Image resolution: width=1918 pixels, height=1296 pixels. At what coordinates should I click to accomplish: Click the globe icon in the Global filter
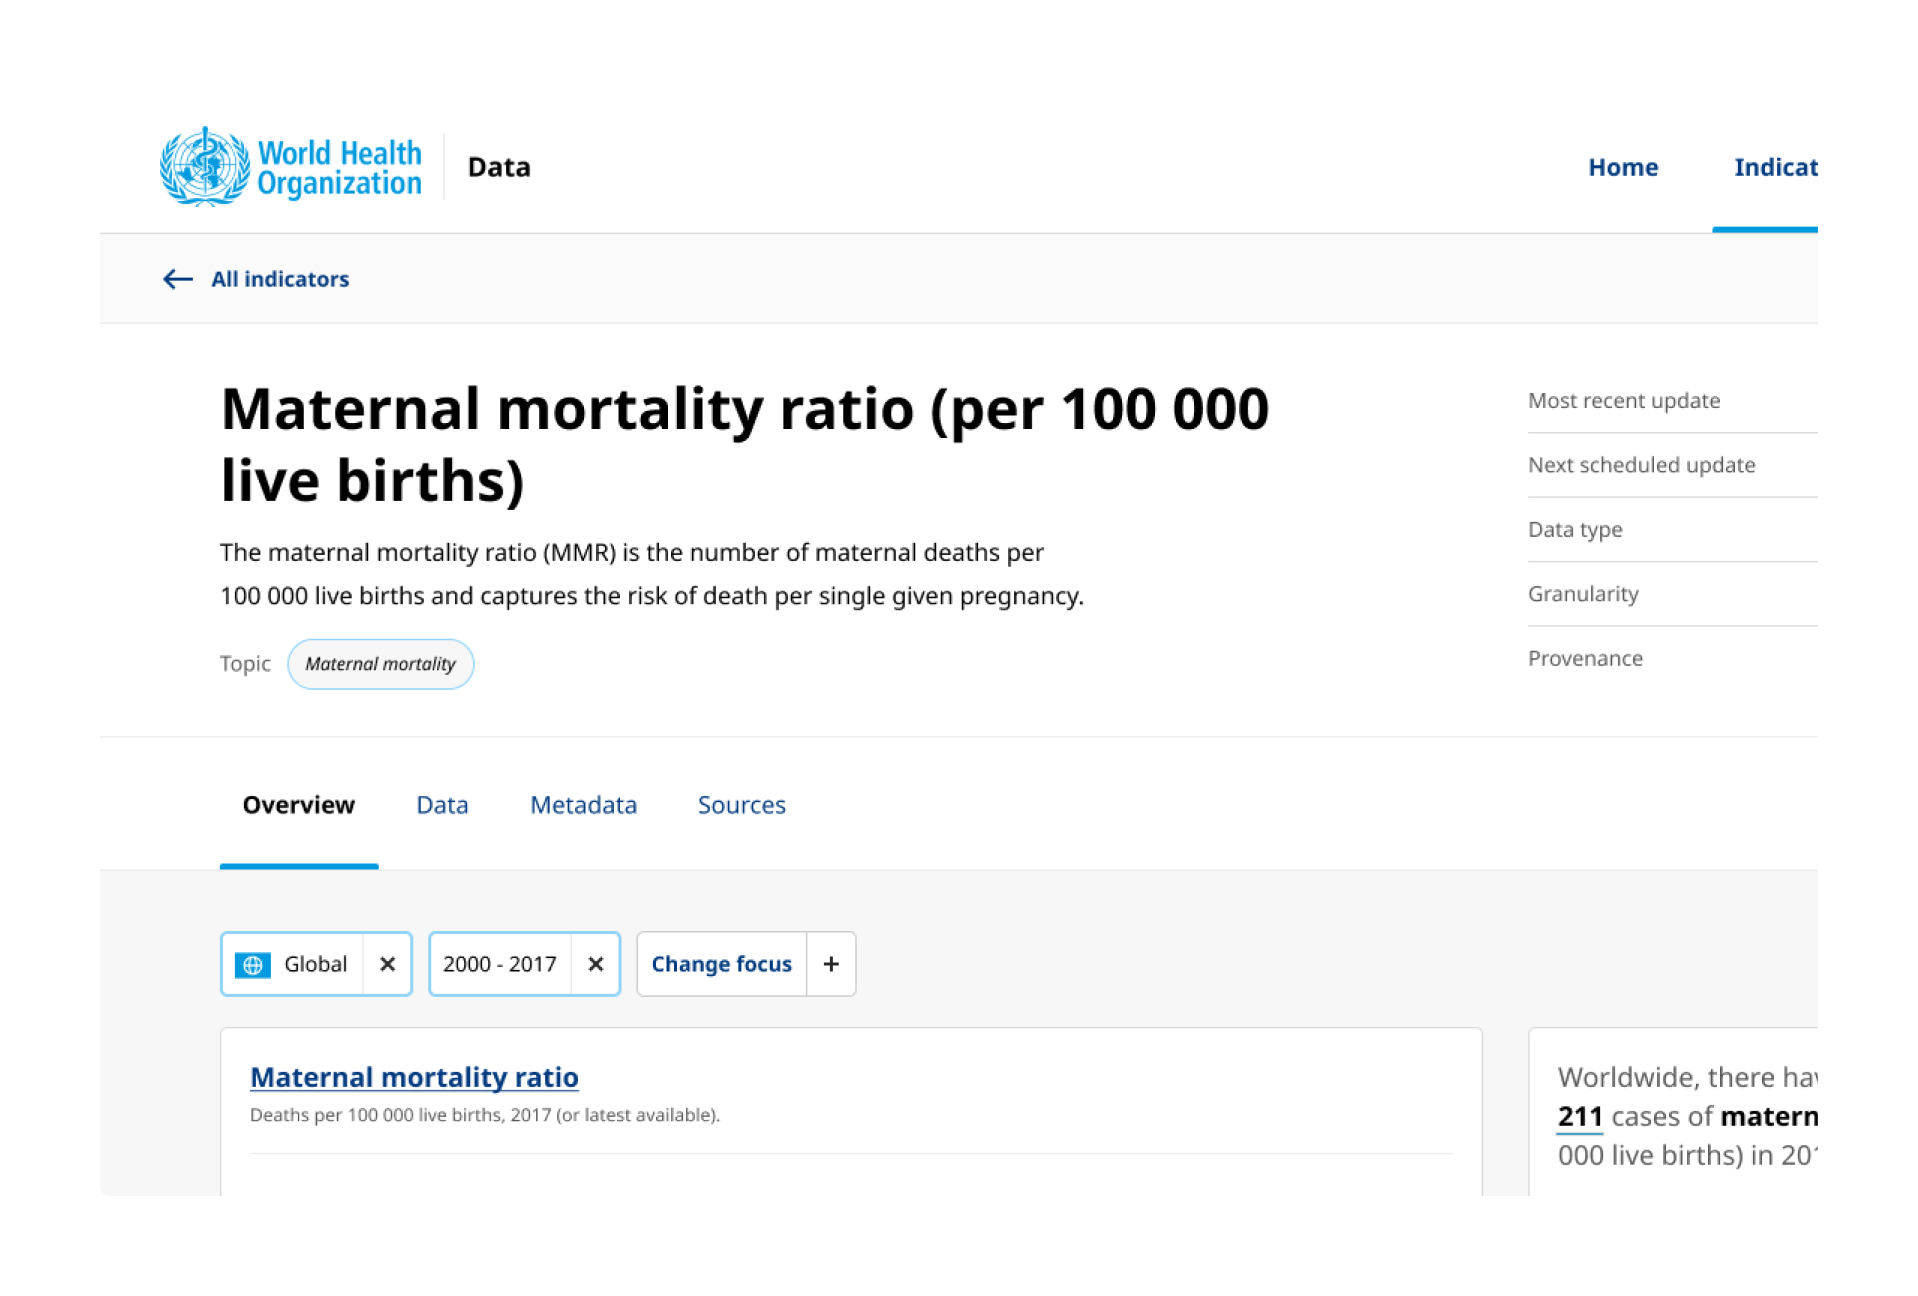coord(254,964)
